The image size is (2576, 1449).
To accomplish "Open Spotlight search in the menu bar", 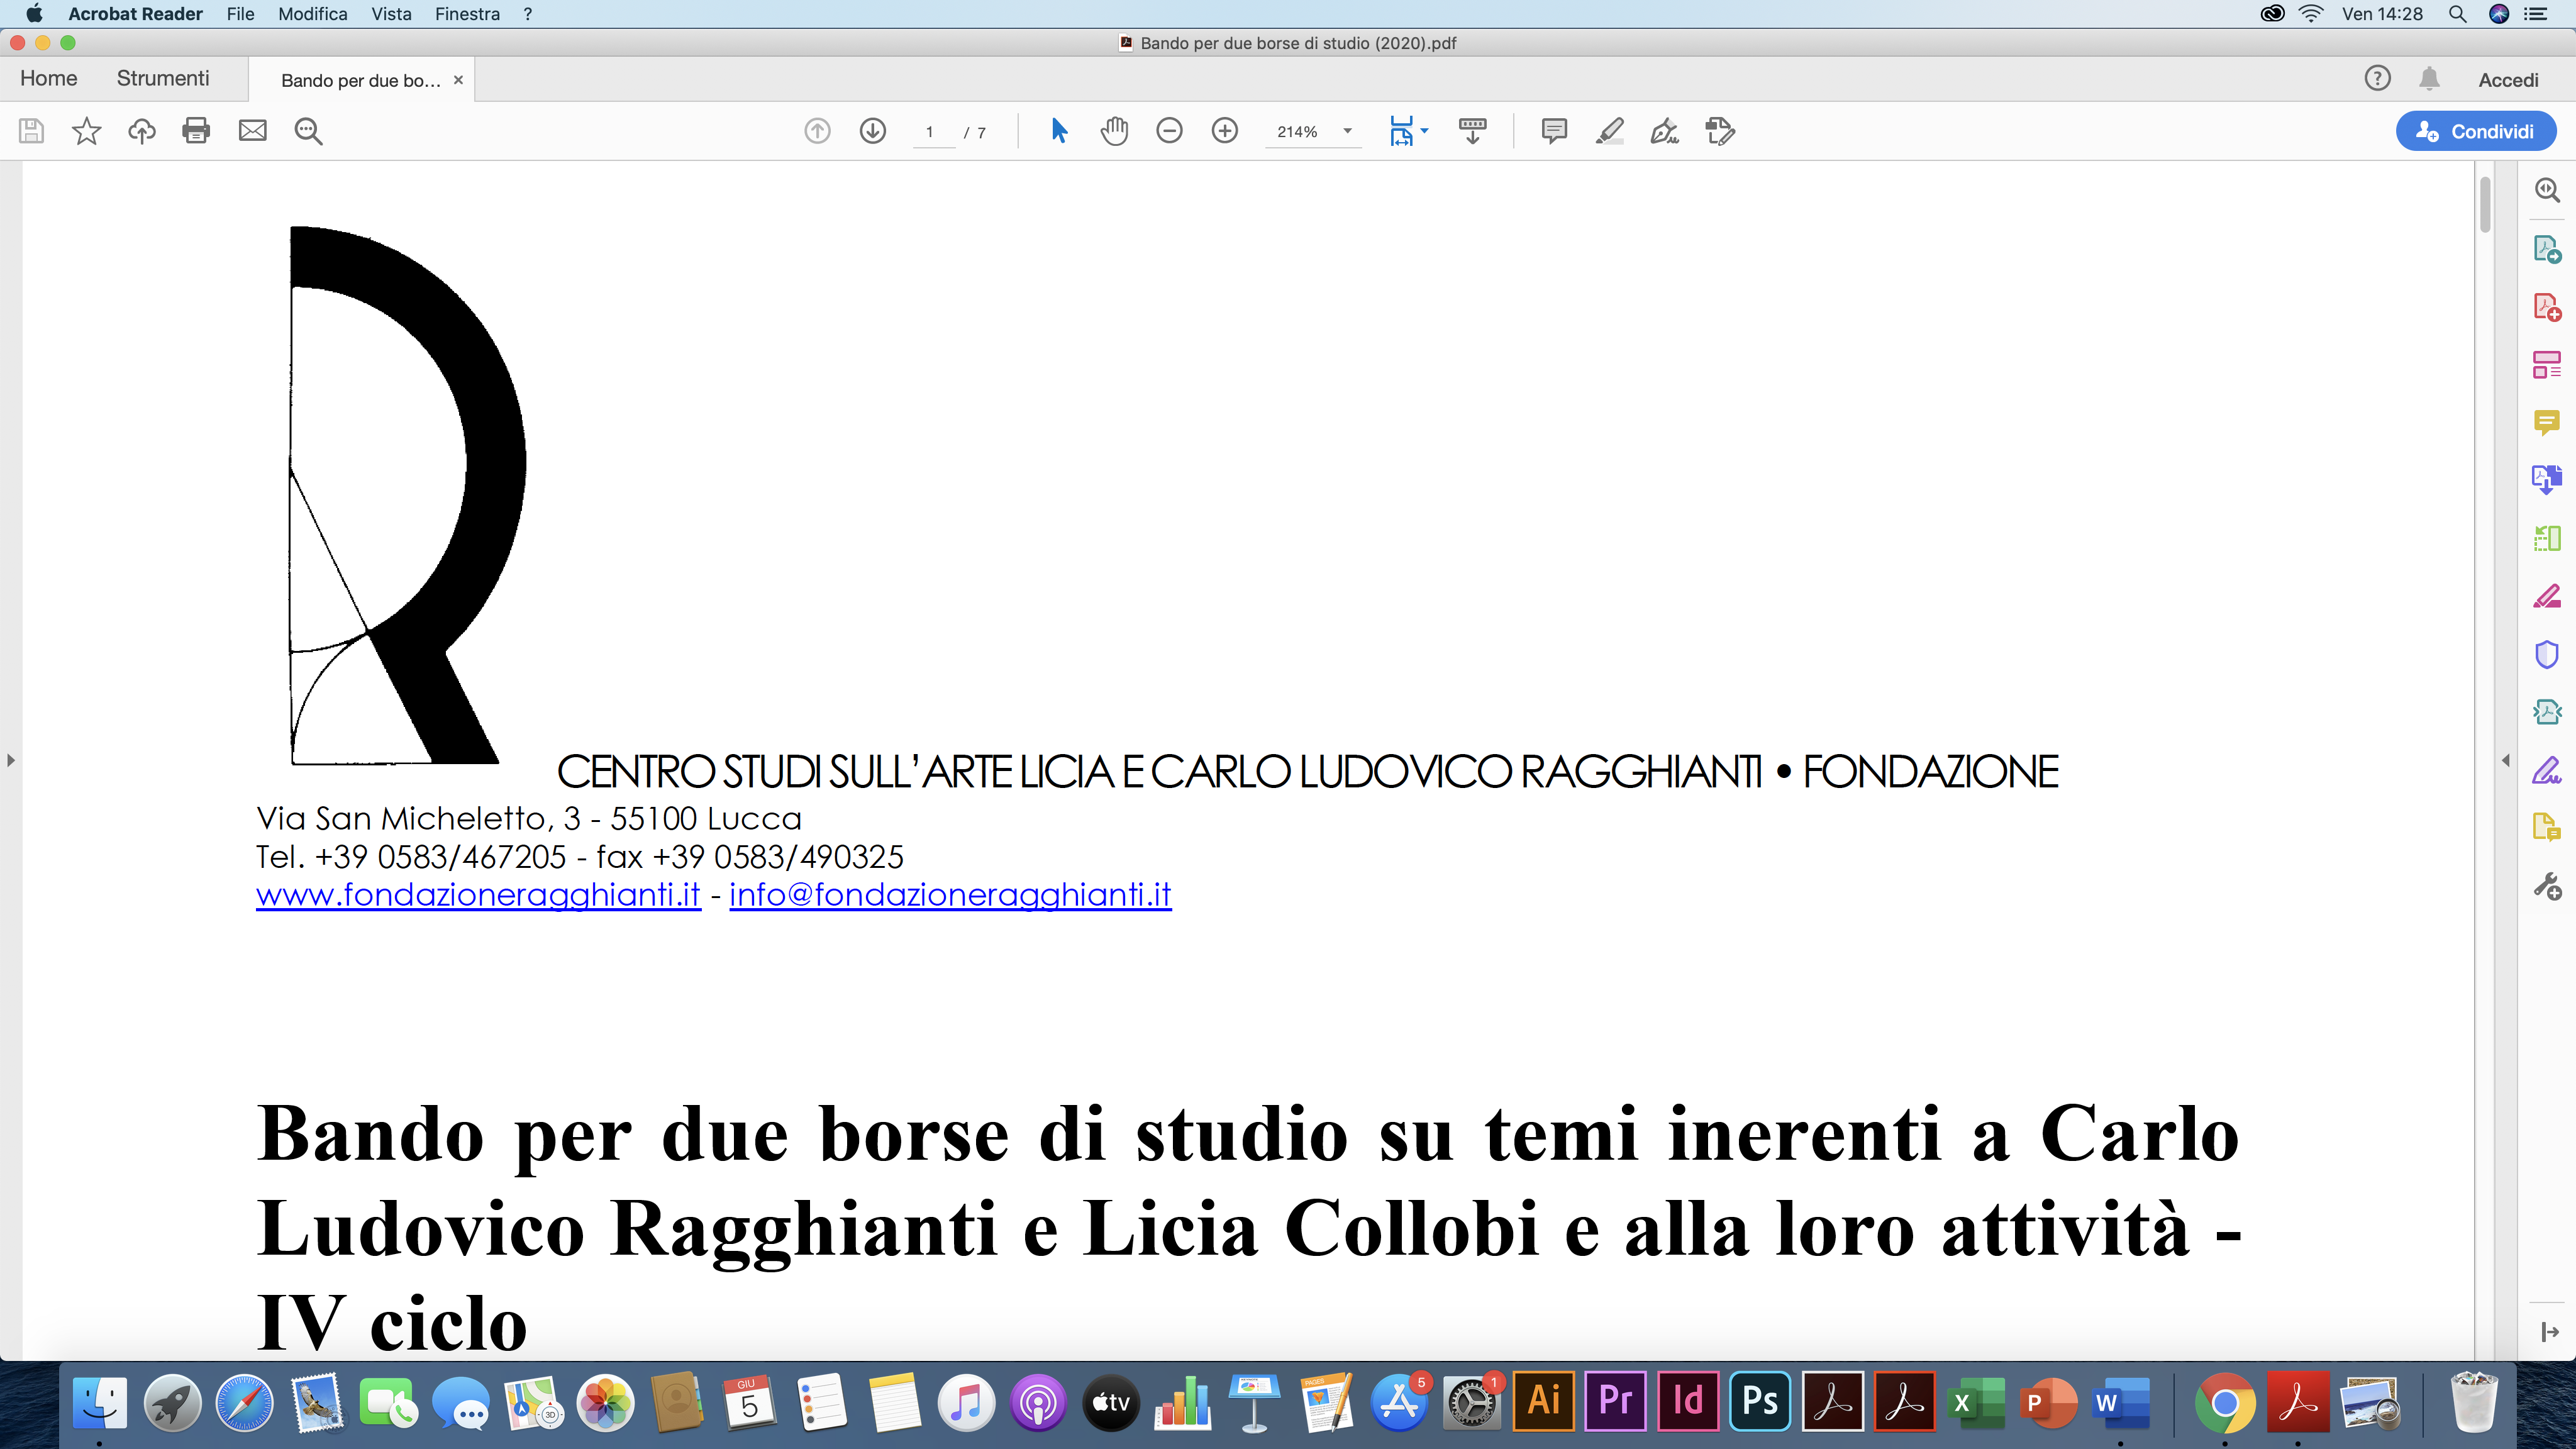I will coord(2457,14).
